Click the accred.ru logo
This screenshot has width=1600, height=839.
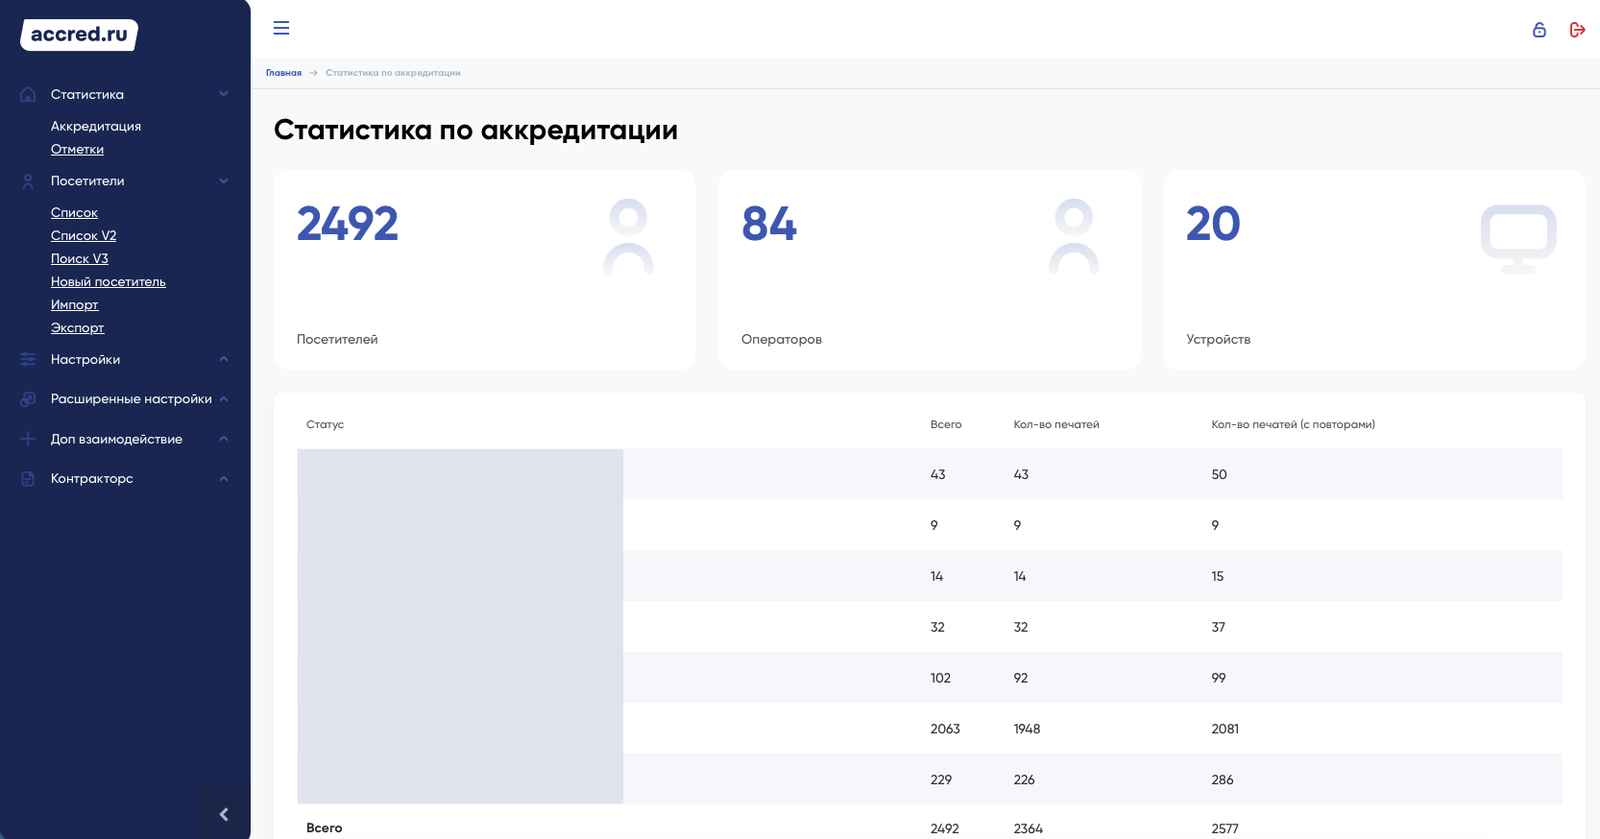coord(79,34)
